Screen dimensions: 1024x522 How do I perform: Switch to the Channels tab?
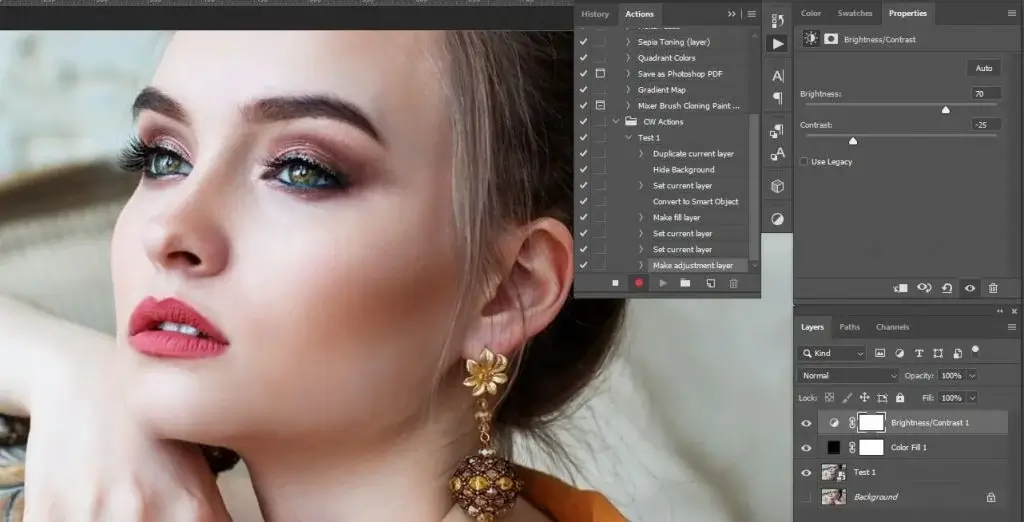tap(893, 327)
